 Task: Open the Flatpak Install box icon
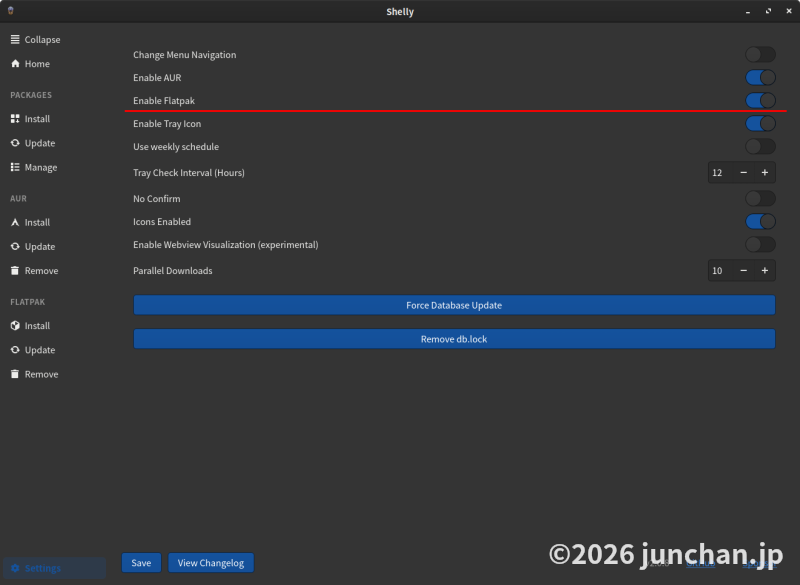click(x=15, y=326)
